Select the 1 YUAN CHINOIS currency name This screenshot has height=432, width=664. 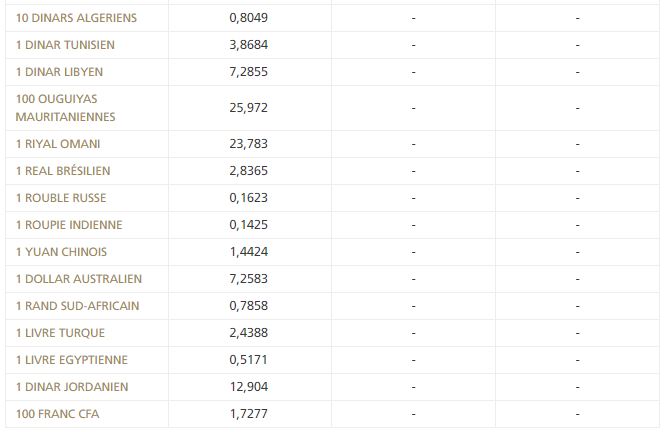click(61, 252)
